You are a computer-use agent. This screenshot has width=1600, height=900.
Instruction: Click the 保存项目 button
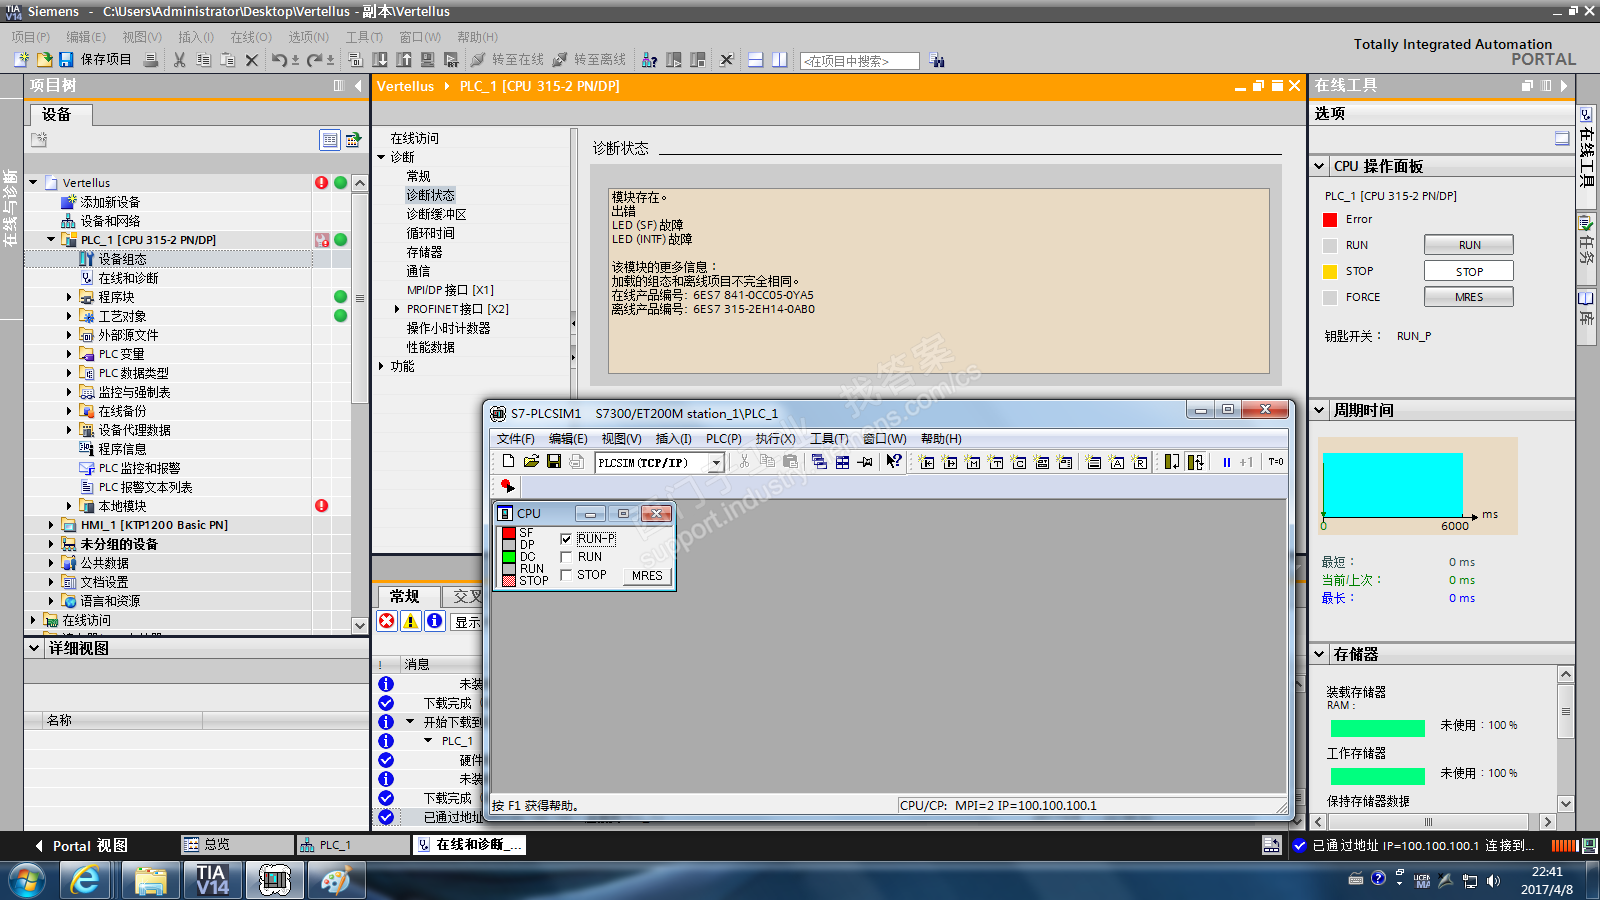pos(95,60)
